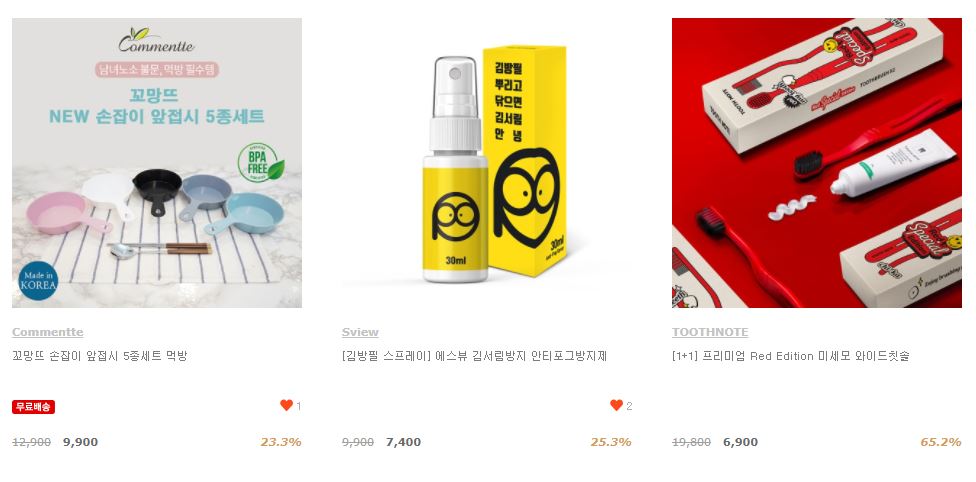
Task: Open the 꼬망뜨 손잡이 앞접시 5종세트 product title
Action: 100,356
